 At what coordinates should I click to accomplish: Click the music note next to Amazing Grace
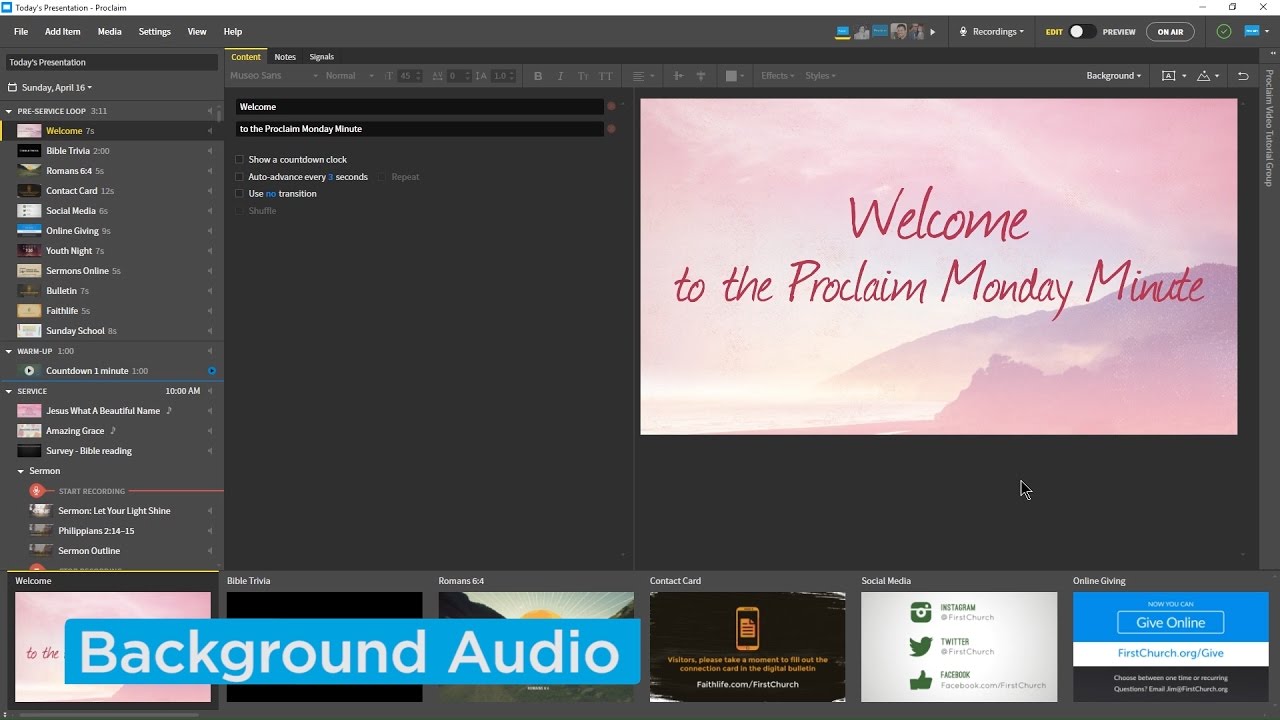pos(113,431)
